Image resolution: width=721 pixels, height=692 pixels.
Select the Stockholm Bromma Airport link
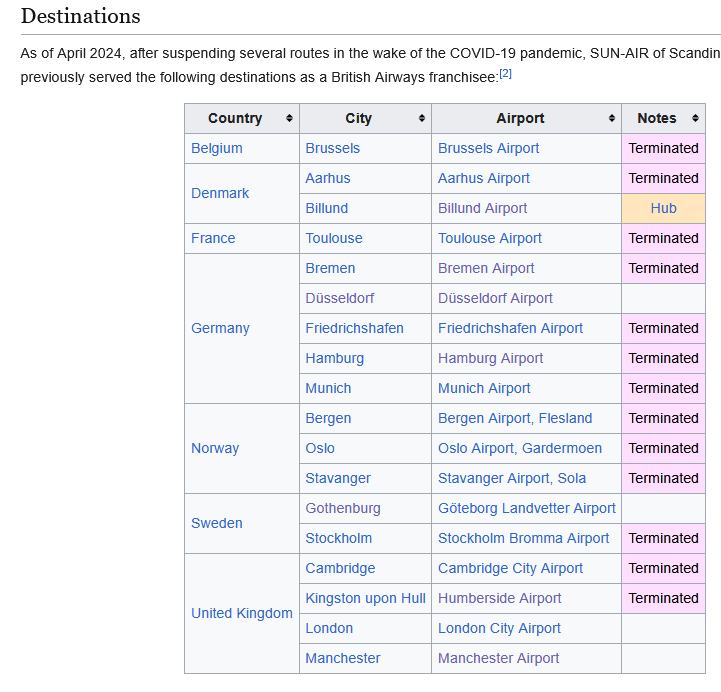[523, 538]
